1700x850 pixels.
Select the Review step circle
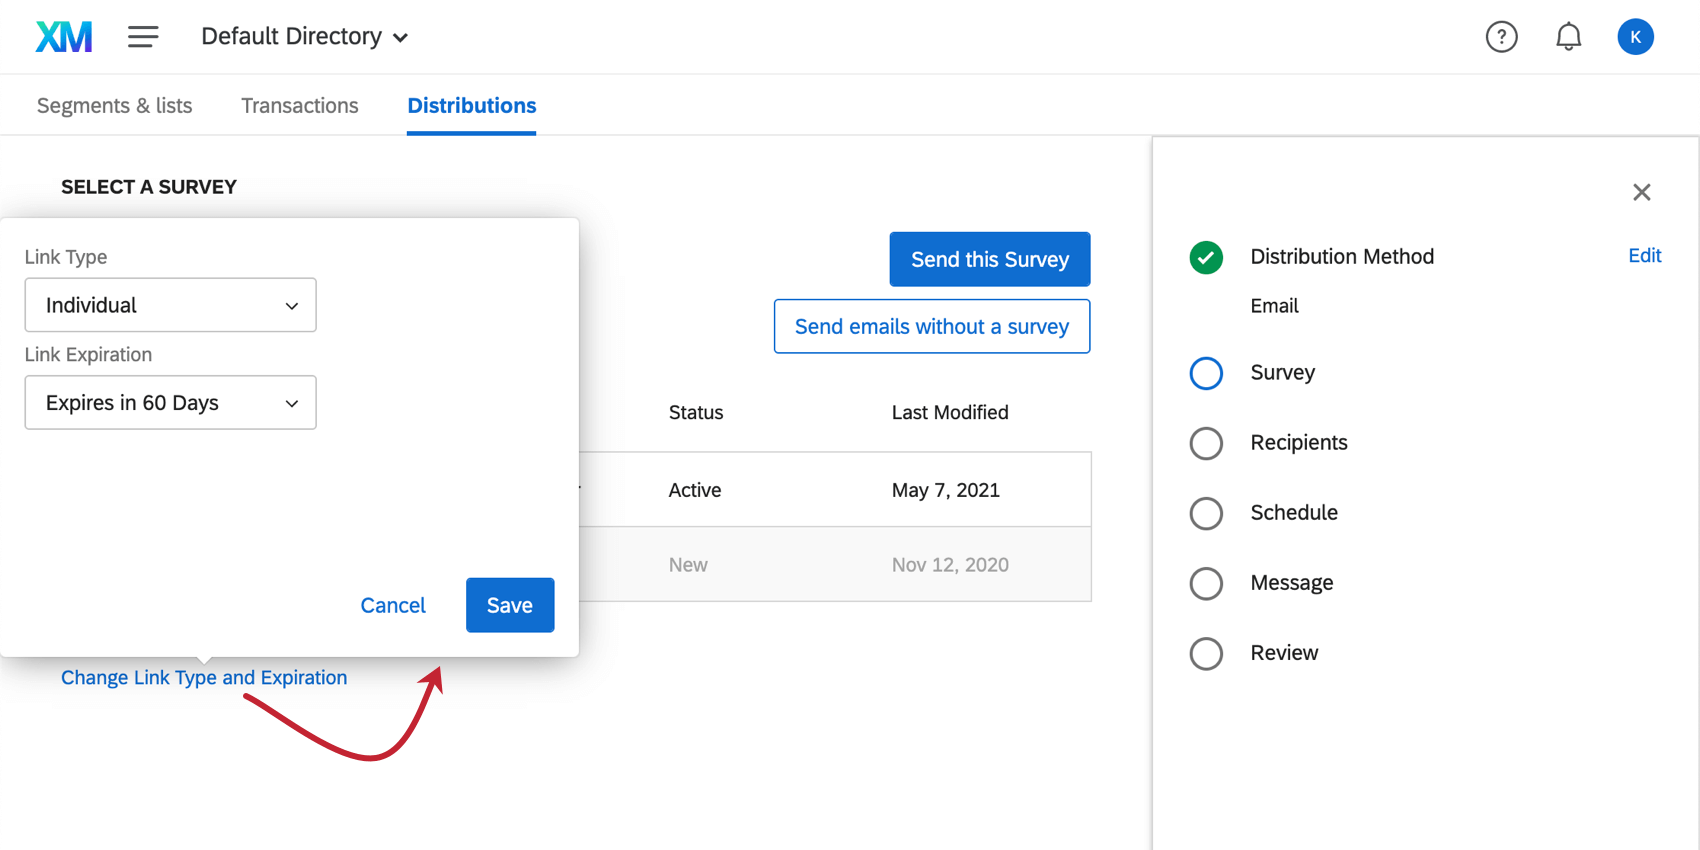click(x=1206, y=653)
